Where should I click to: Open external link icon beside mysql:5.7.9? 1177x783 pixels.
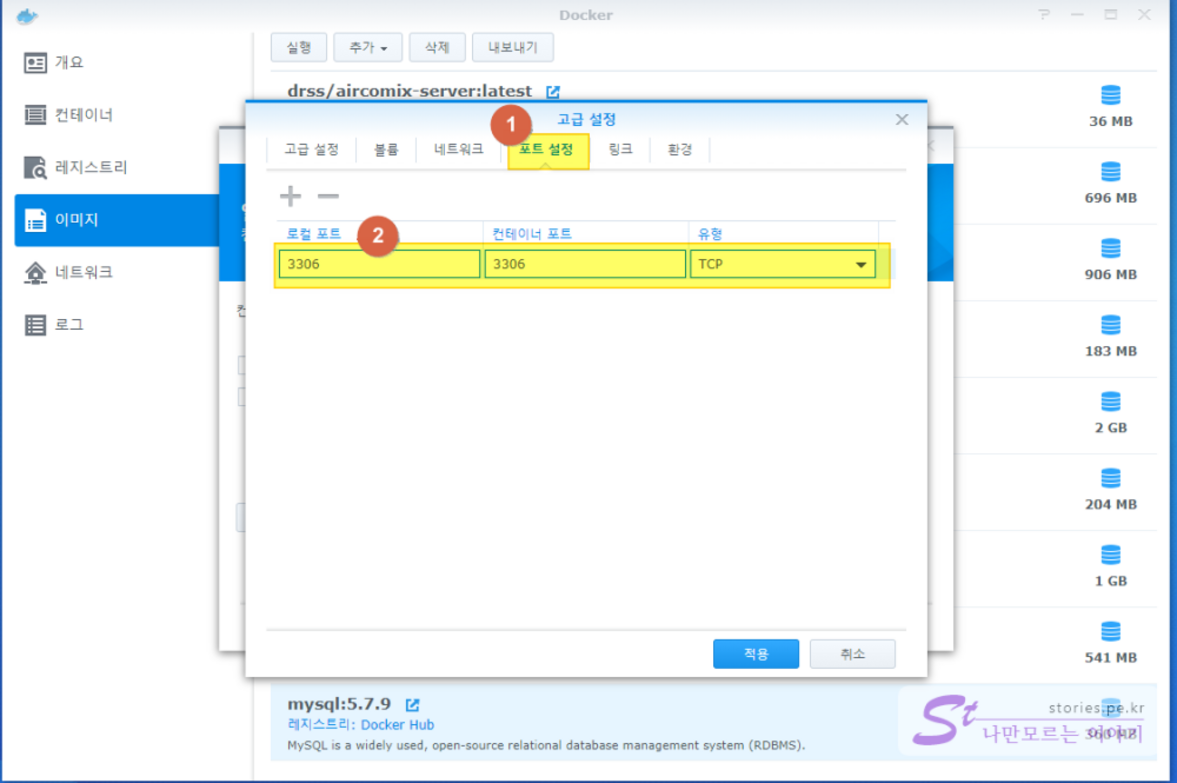412,705
